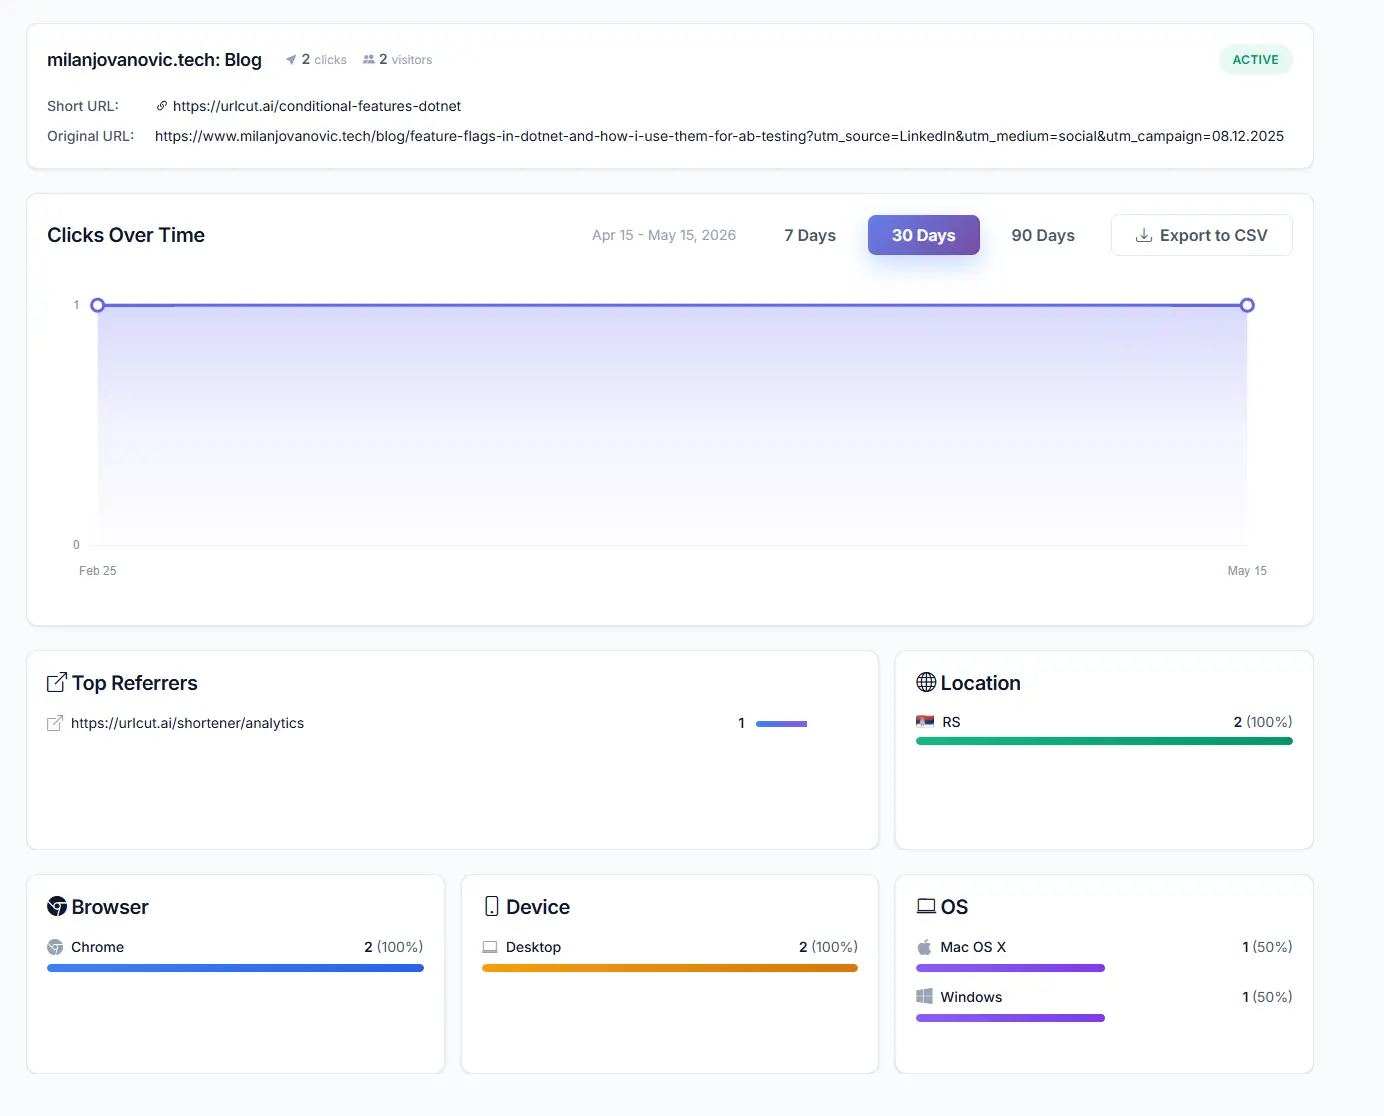This screenshot has width=1384, height=1116.
Task: Click the Windows logo icon in OS list
Action: pyautogui.click(x=924, y=996)
